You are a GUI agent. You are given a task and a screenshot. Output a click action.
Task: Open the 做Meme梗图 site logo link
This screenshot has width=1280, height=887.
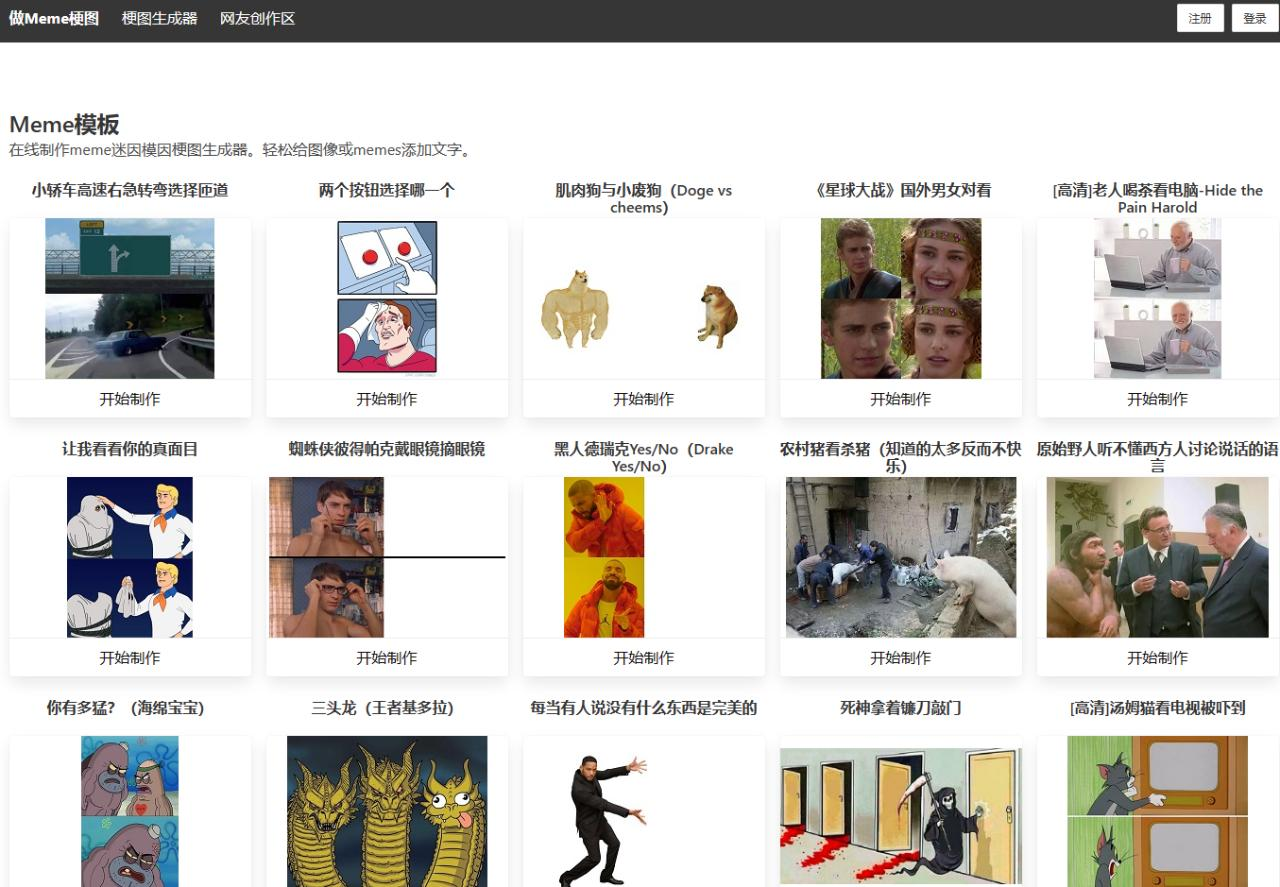point(54,18)
